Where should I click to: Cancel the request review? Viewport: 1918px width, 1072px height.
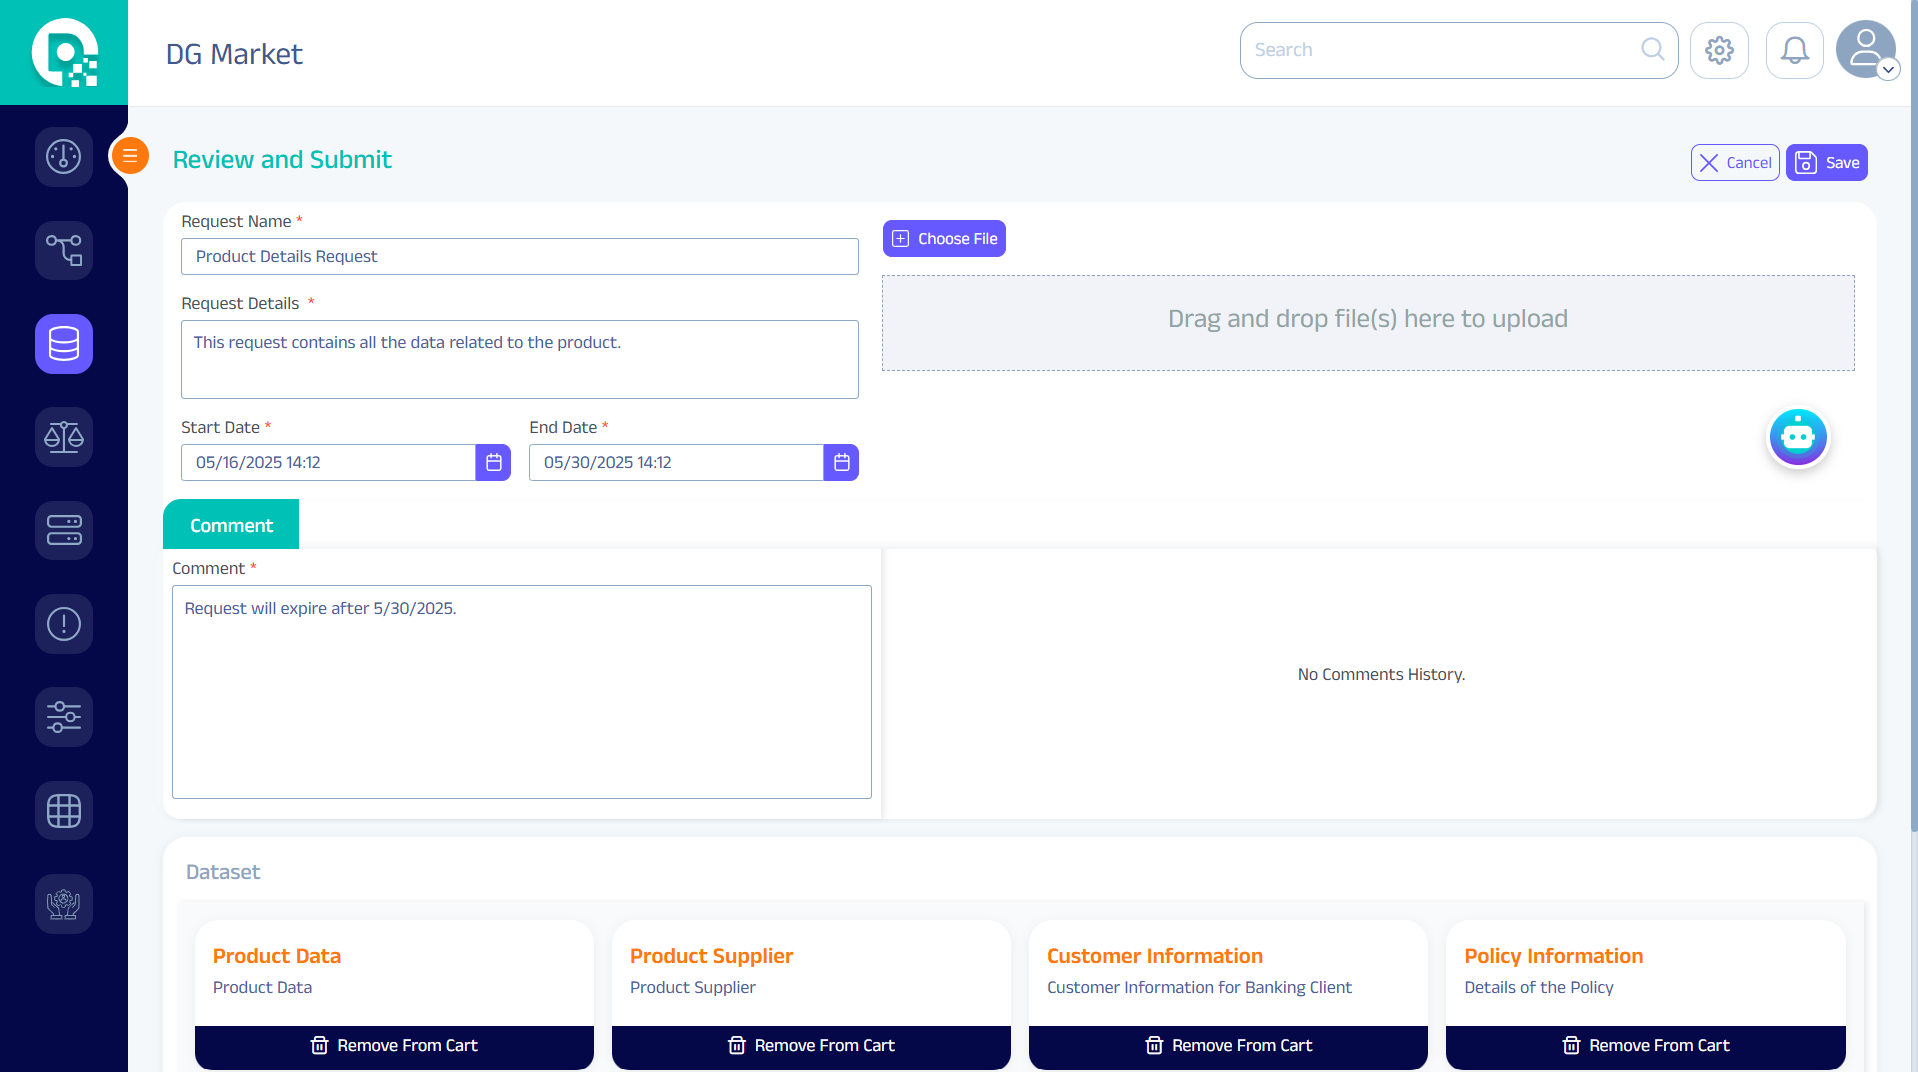1735,163
